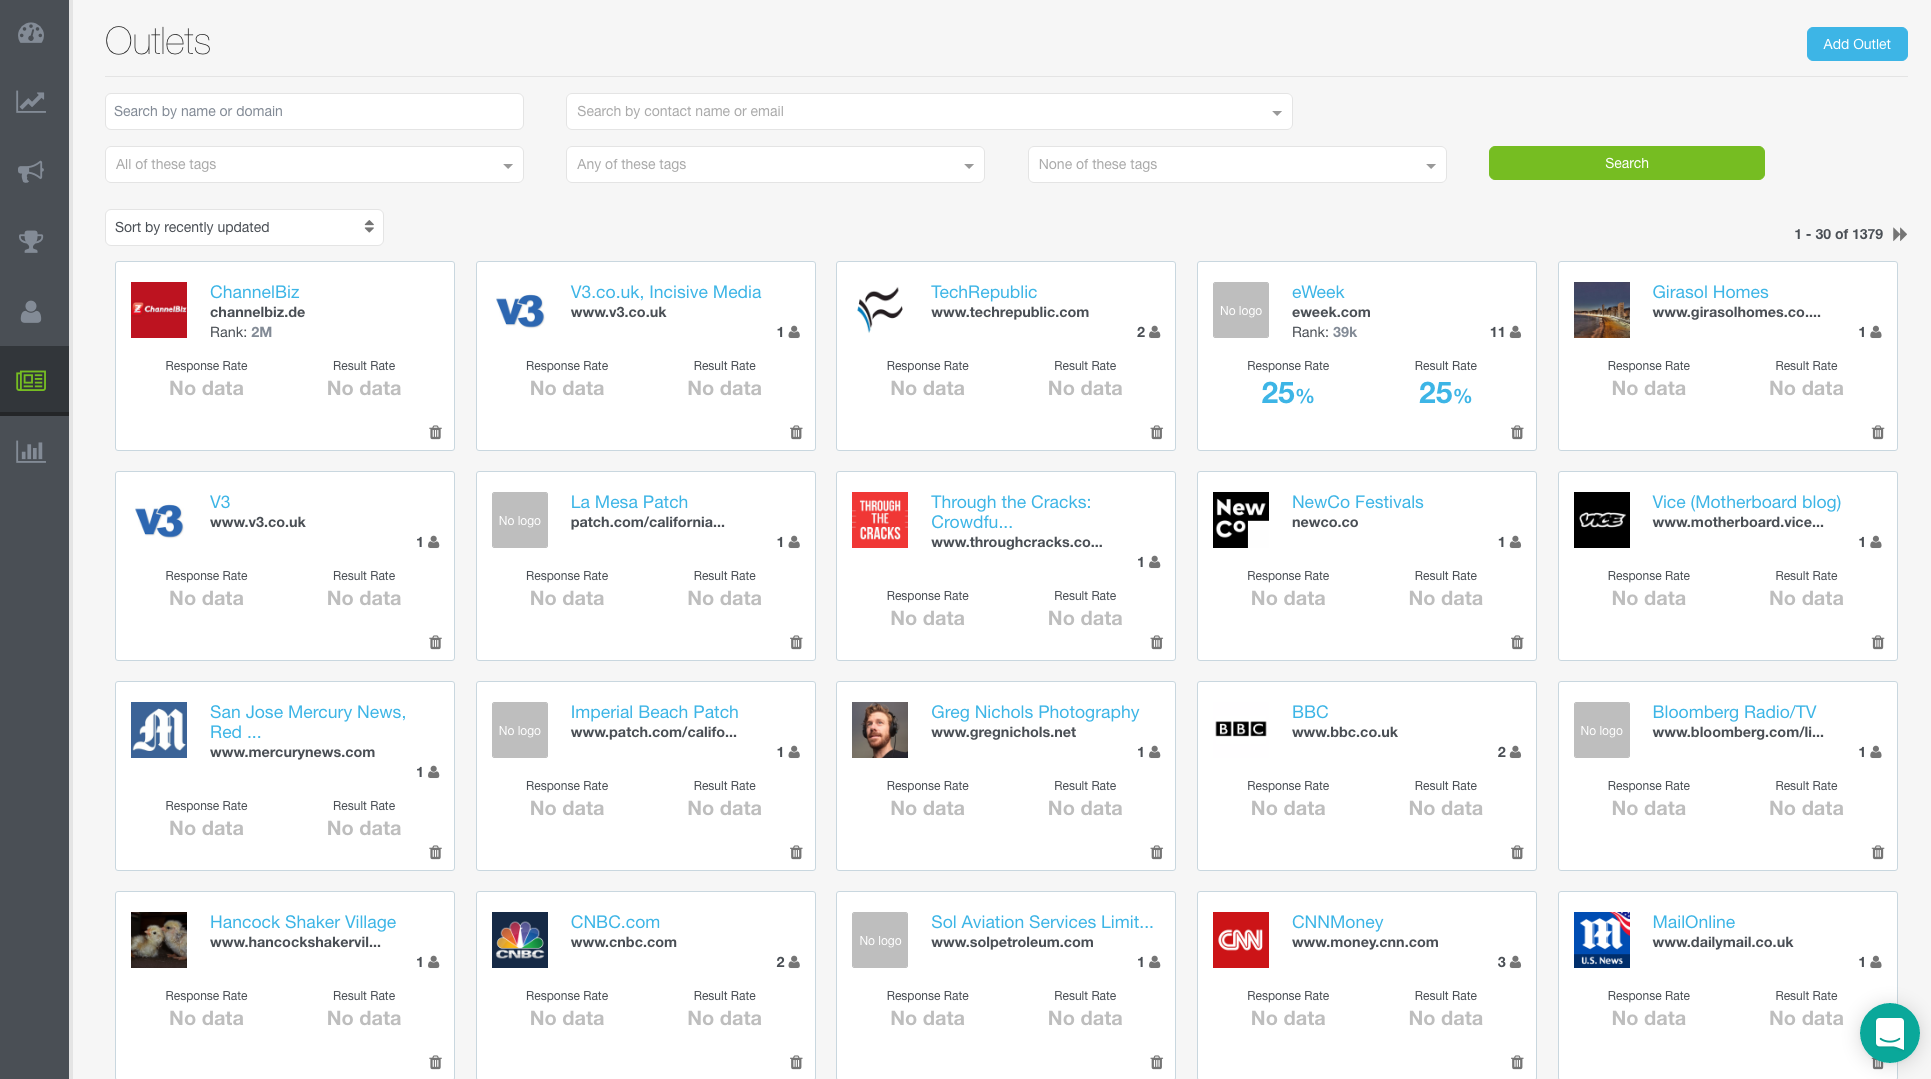Click the www.bbc.co.uk domain text
This screenshot has width=1931, height=1079.
1345,732
